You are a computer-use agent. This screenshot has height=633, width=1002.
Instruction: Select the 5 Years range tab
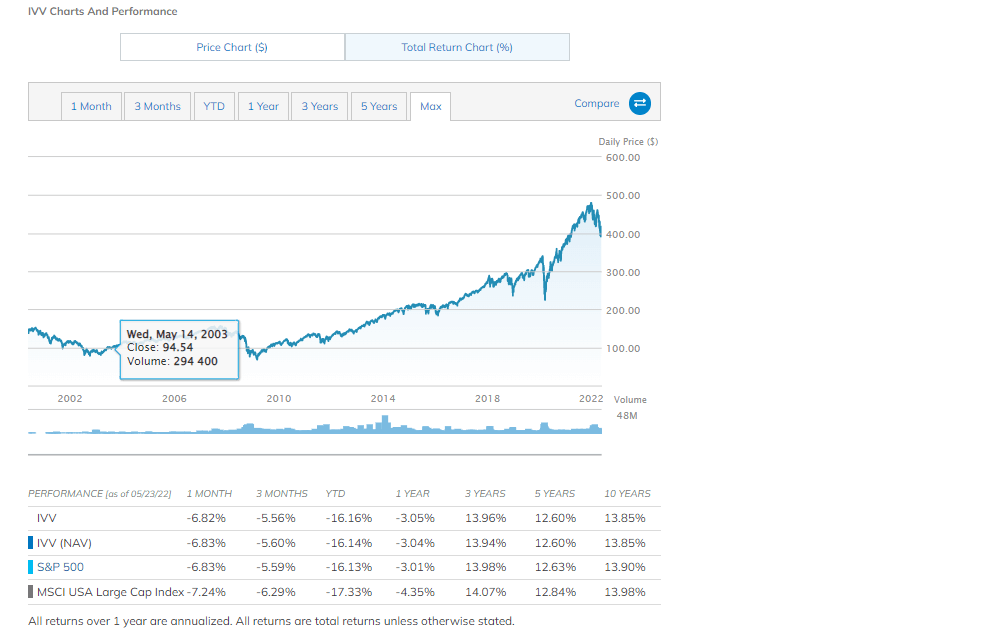coord(379,107)
